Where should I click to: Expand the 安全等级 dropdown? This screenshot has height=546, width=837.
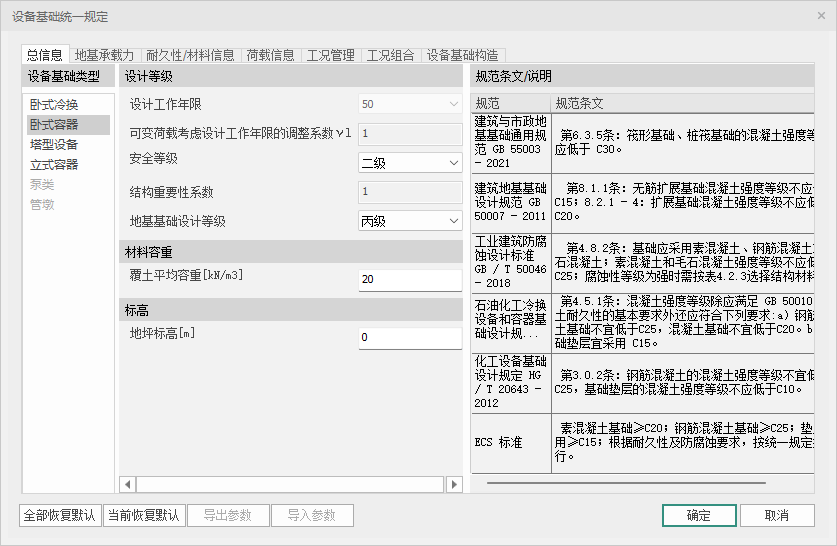click(x=409, y=162)
